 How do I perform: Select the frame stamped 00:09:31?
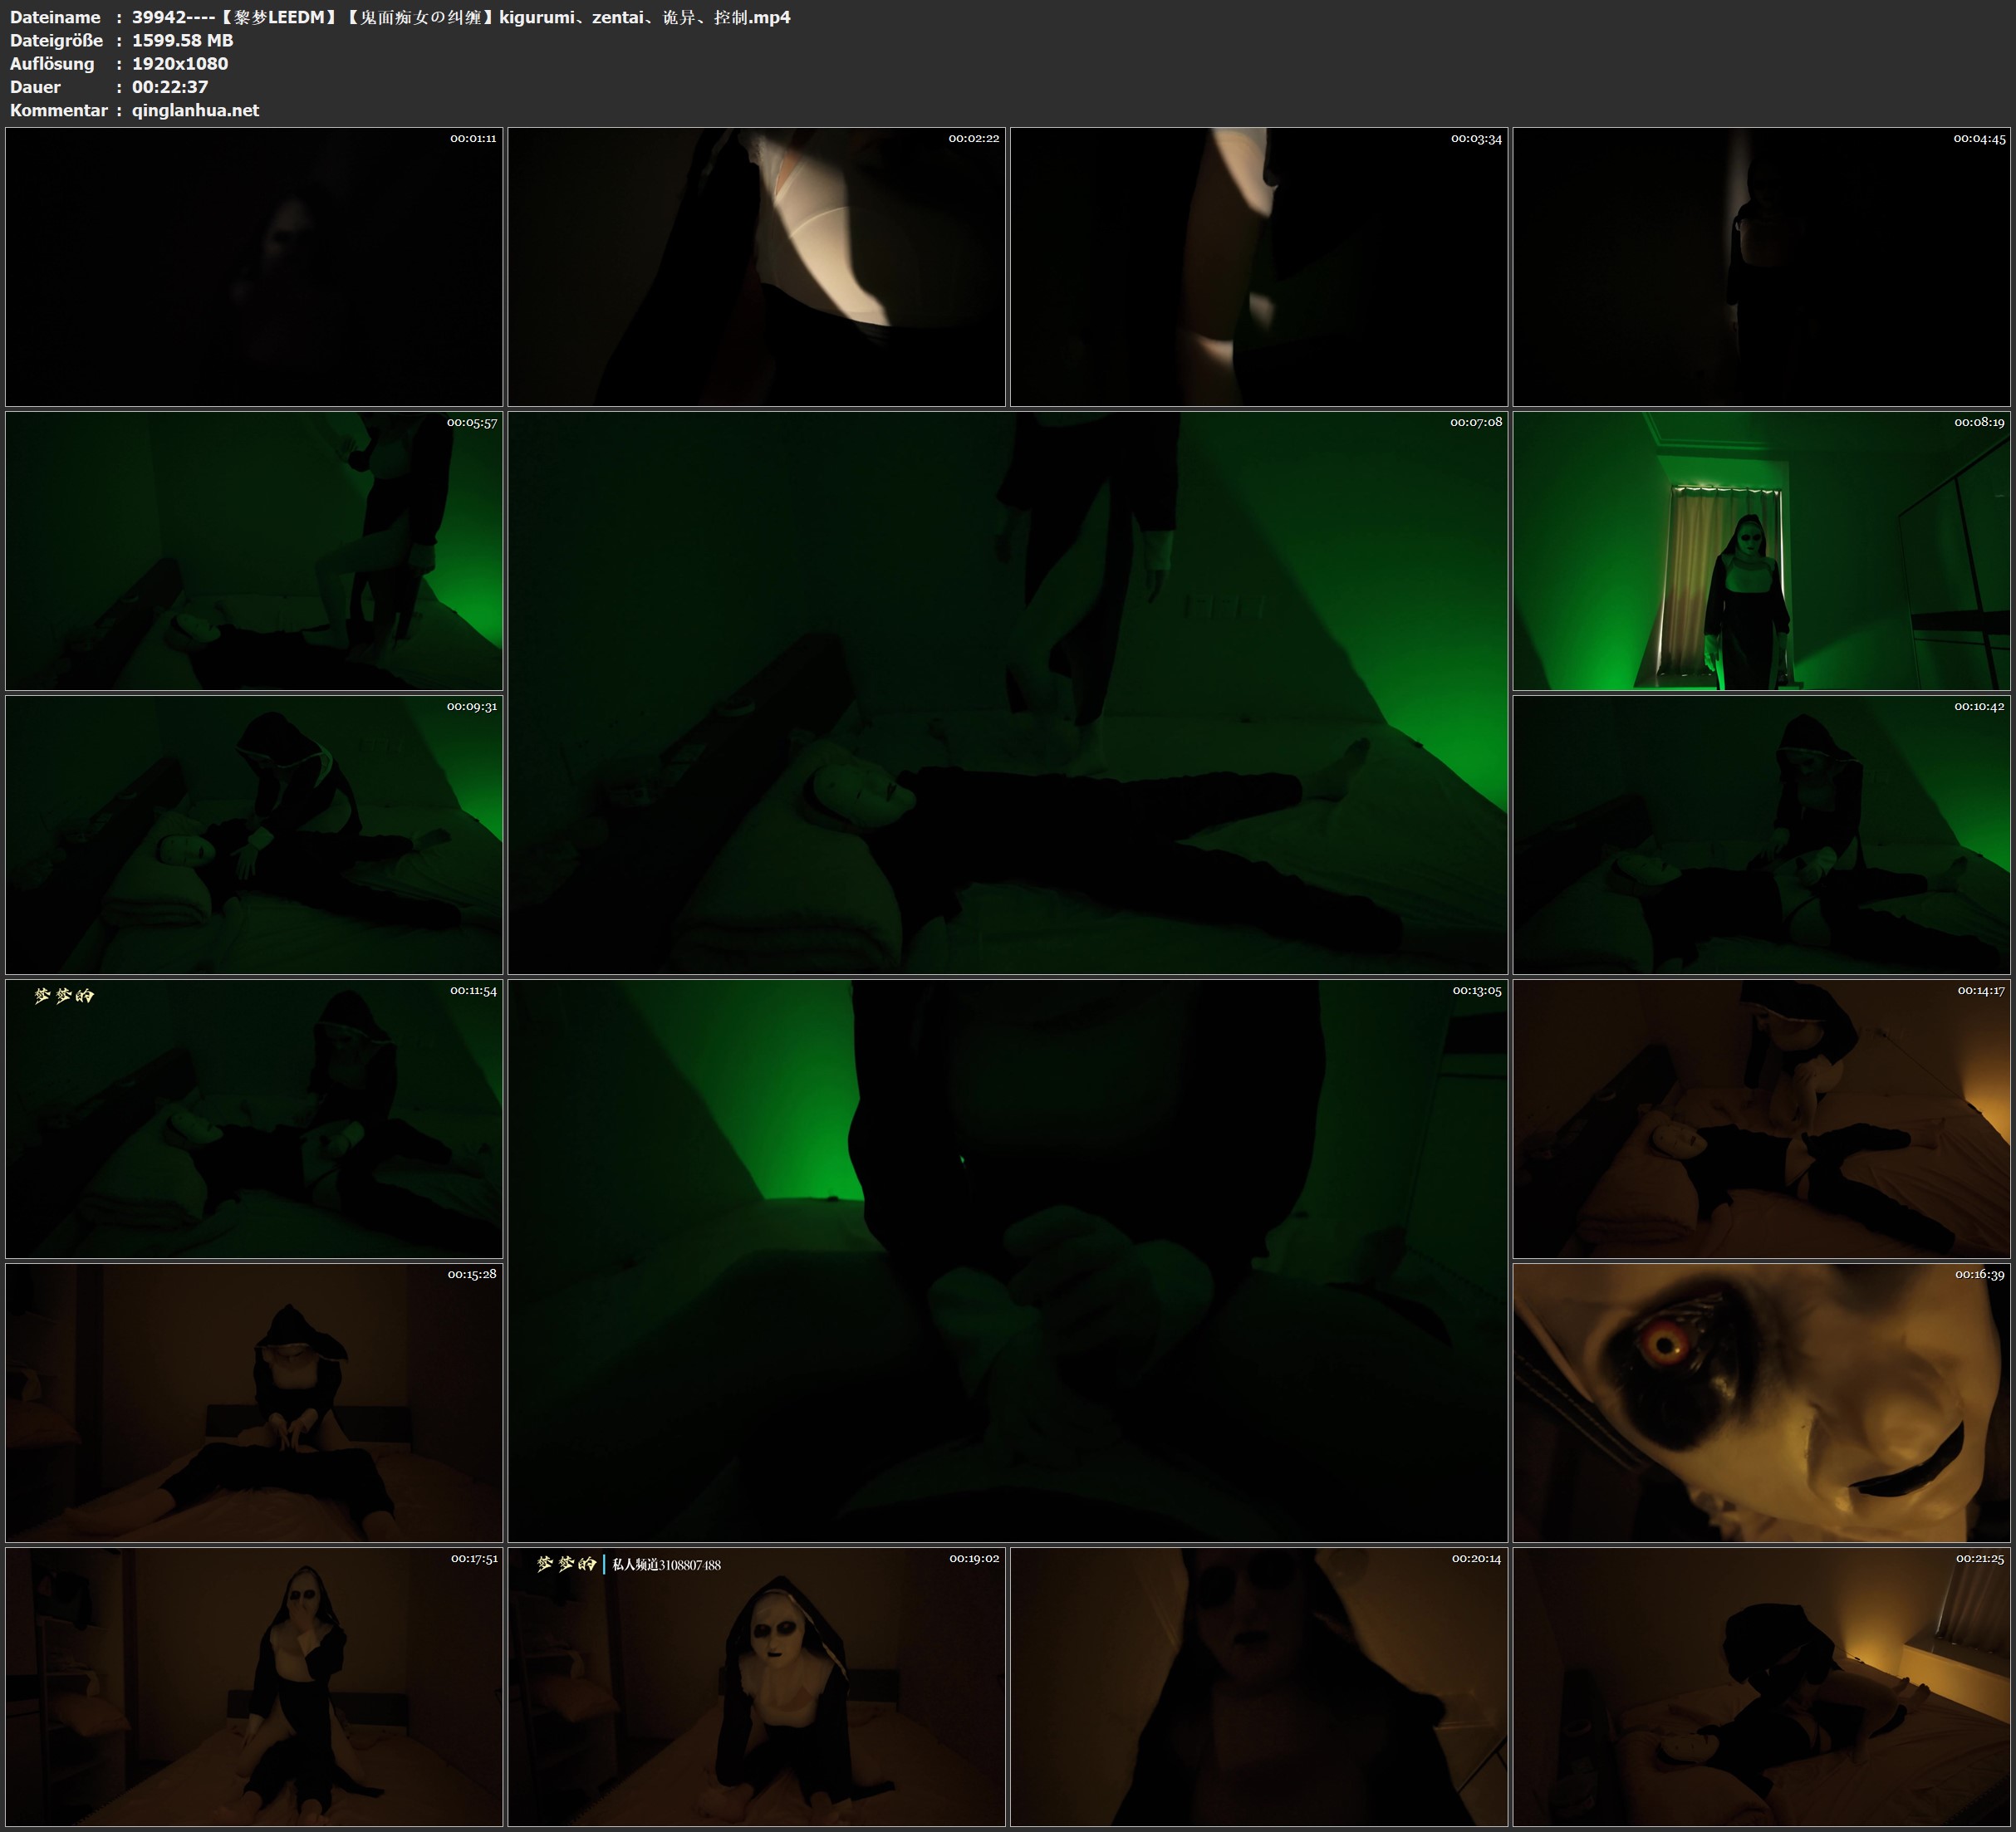click(x=254, y=834)
